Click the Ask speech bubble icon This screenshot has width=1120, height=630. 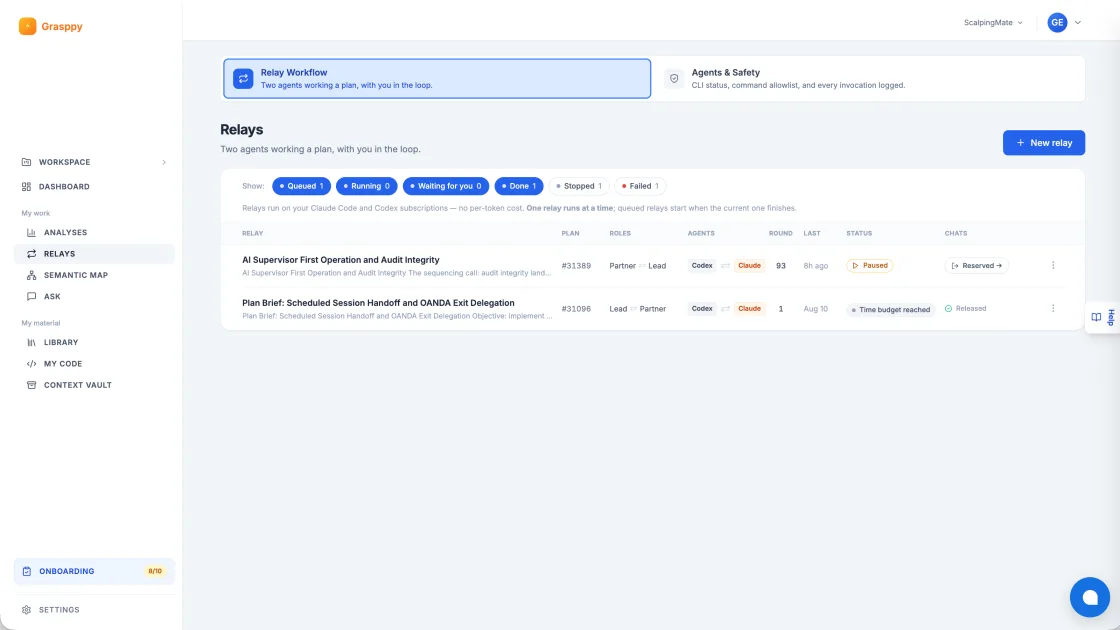click(x=31, y=296)
